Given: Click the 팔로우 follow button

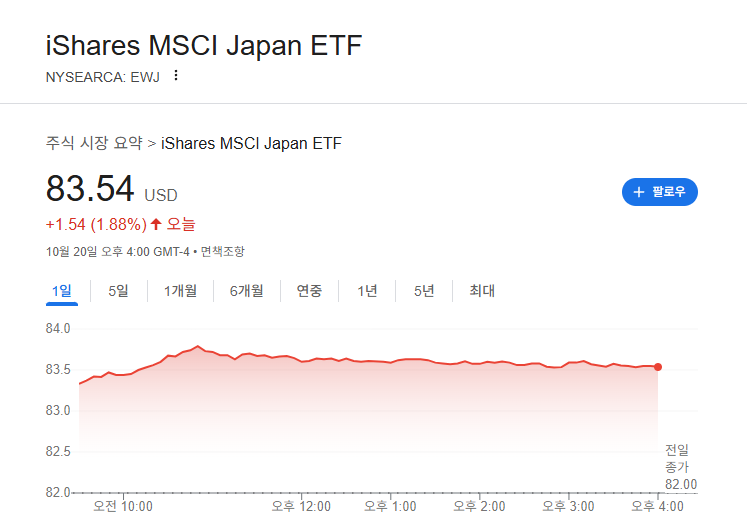Looking at the screenshot, I should point(660,192).
